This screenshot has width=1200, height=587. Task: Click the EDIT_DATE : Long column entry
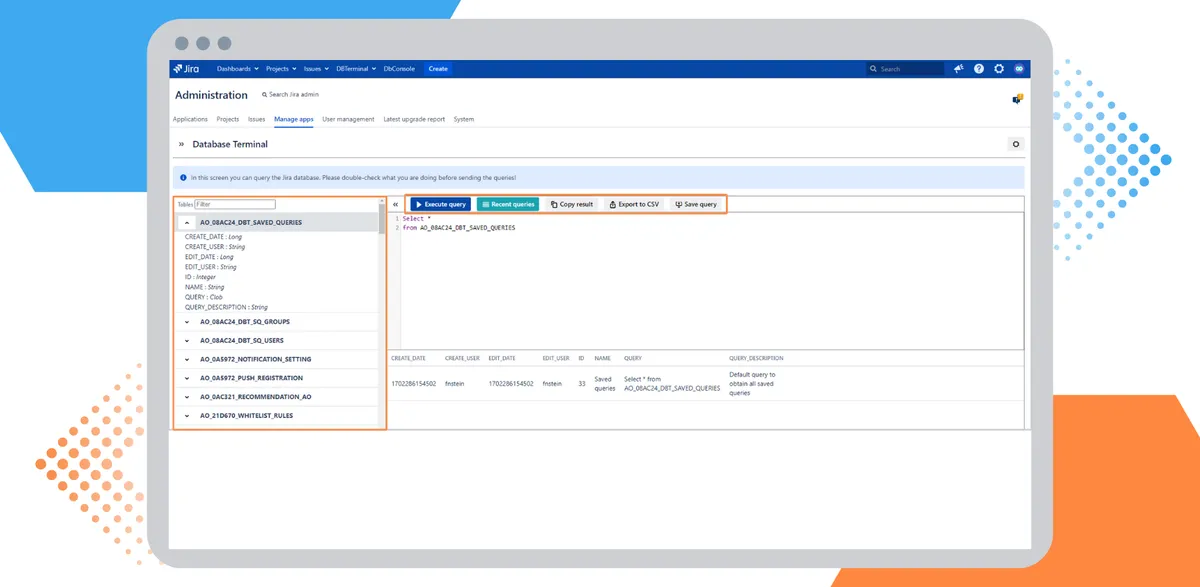click(209, 257)
